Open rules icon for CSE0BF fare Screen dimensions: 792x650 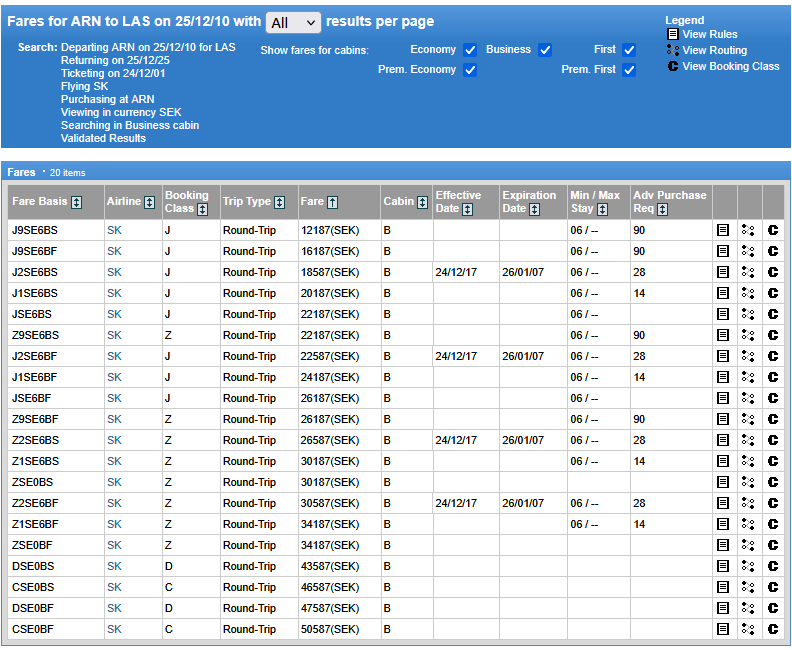[x=724, y=629]
